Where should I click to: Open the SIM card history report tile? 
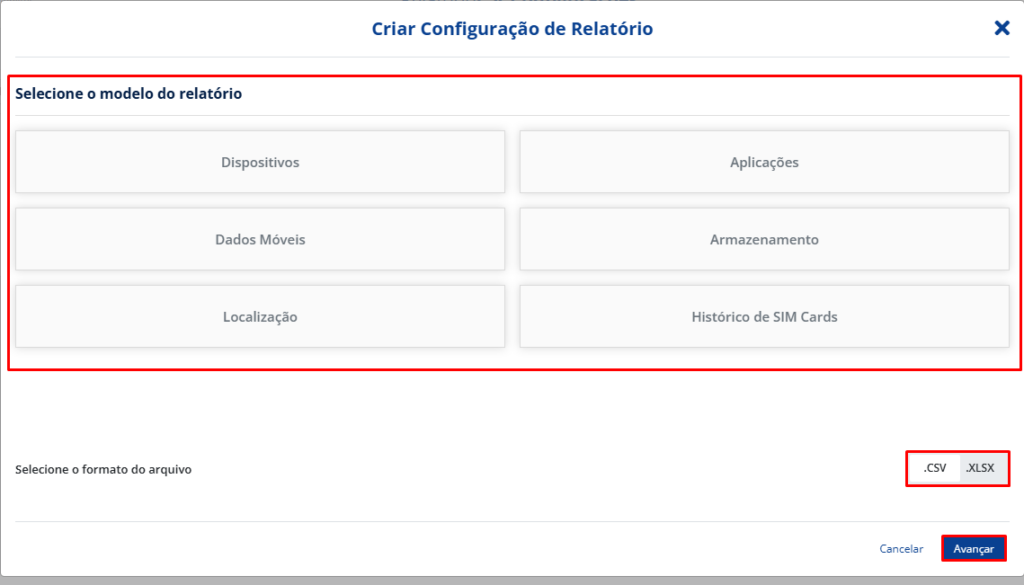tap(764, 317)
